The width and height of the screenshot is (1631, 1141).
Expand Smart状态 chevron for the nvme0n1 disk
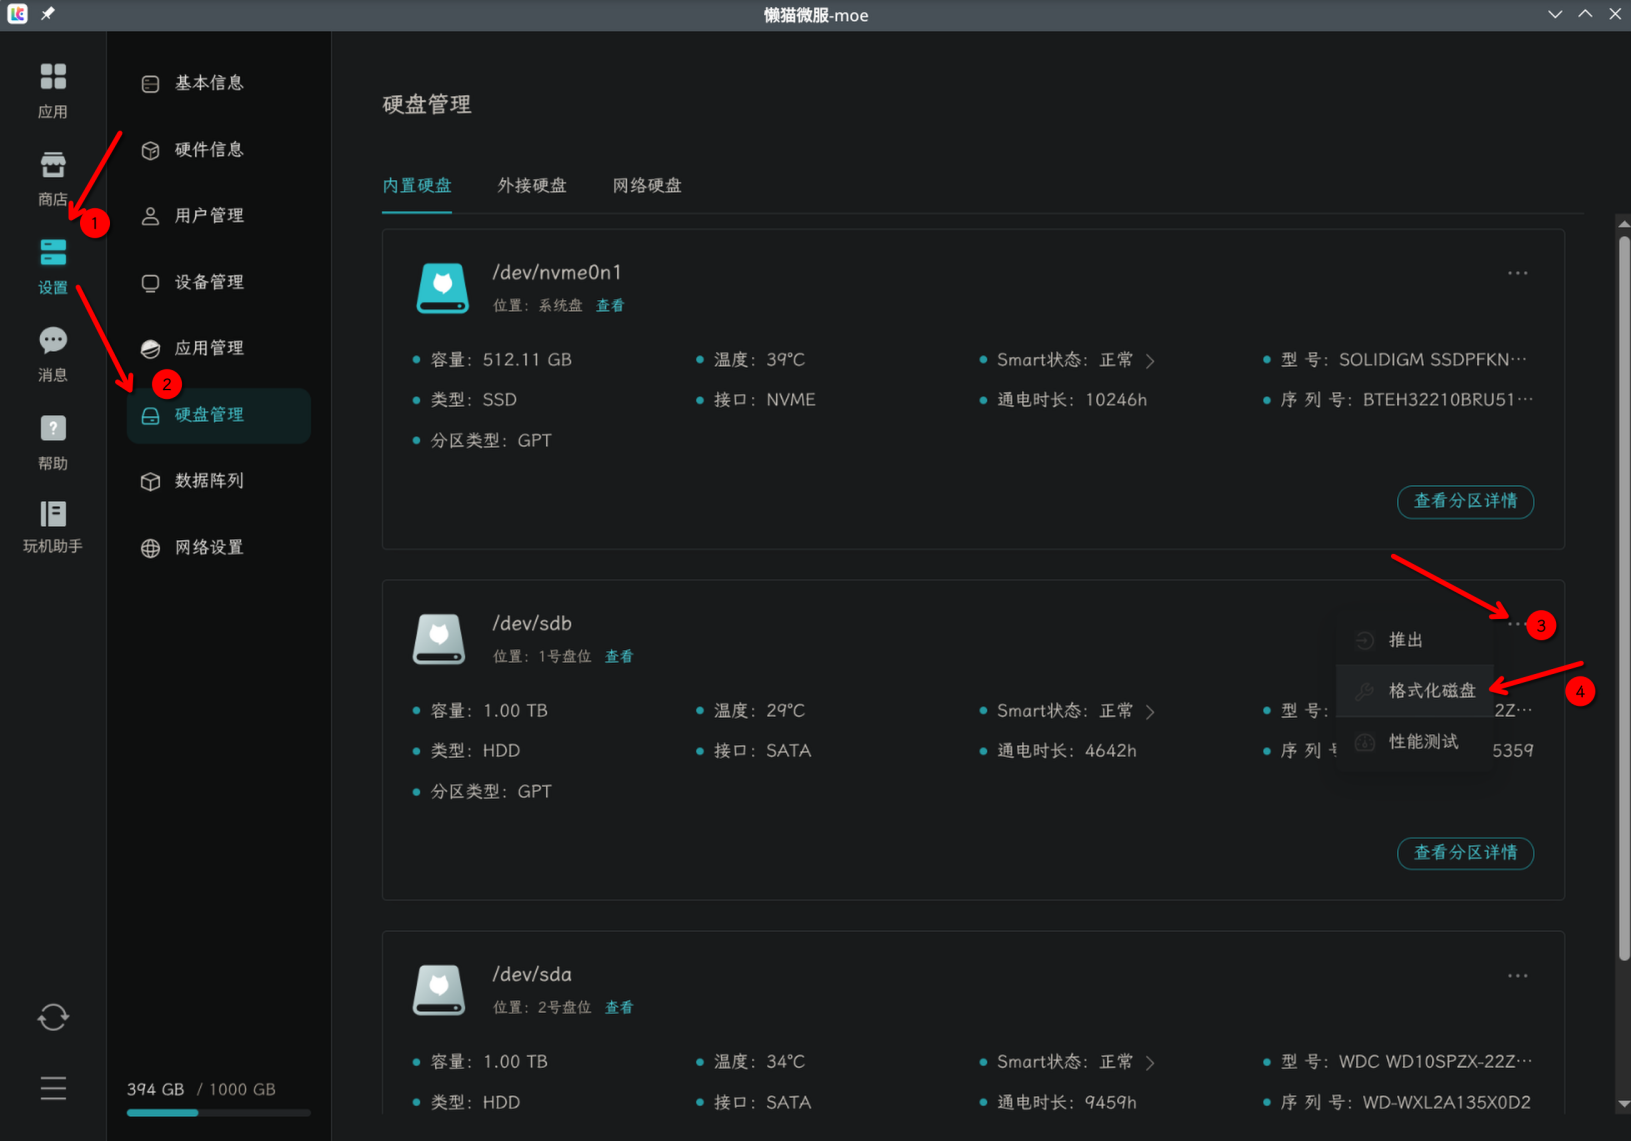pyautogui.click(x=1150, y=360)
